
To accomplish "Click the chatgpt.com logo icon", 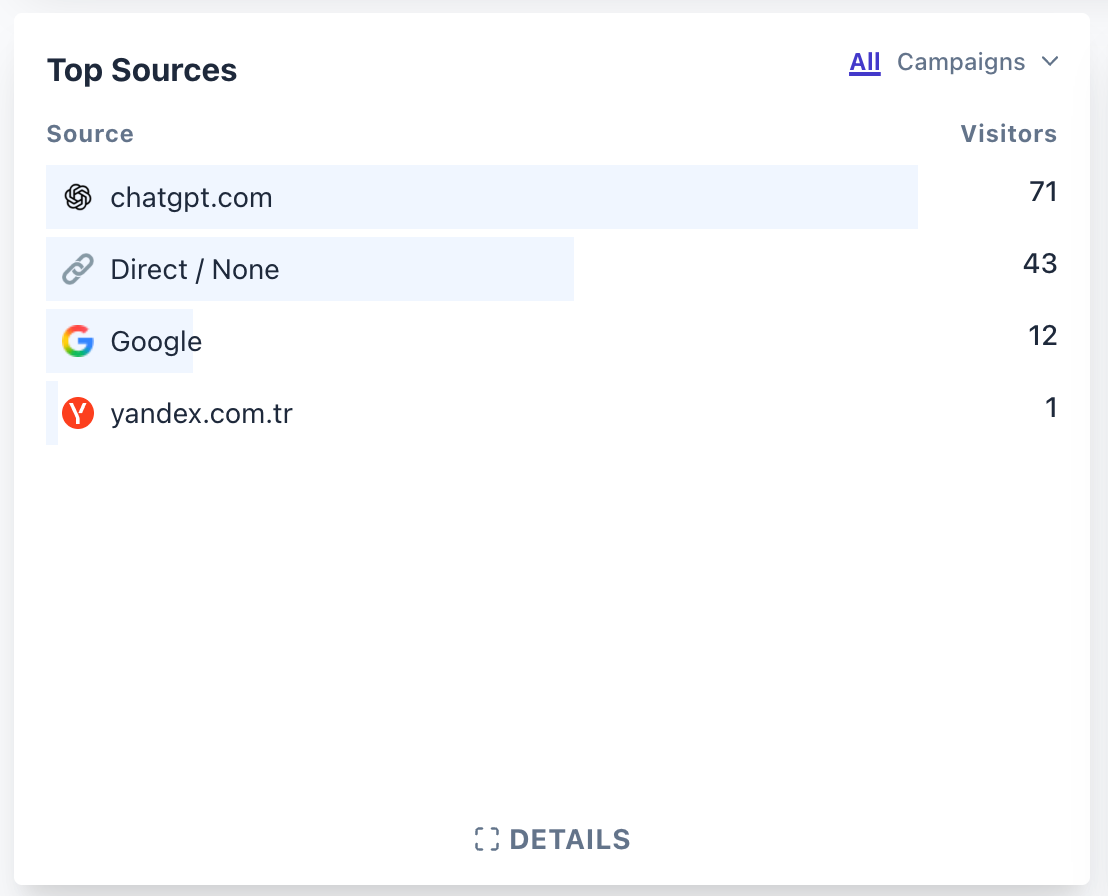I will pyautogui.click(x=77, y=197).
